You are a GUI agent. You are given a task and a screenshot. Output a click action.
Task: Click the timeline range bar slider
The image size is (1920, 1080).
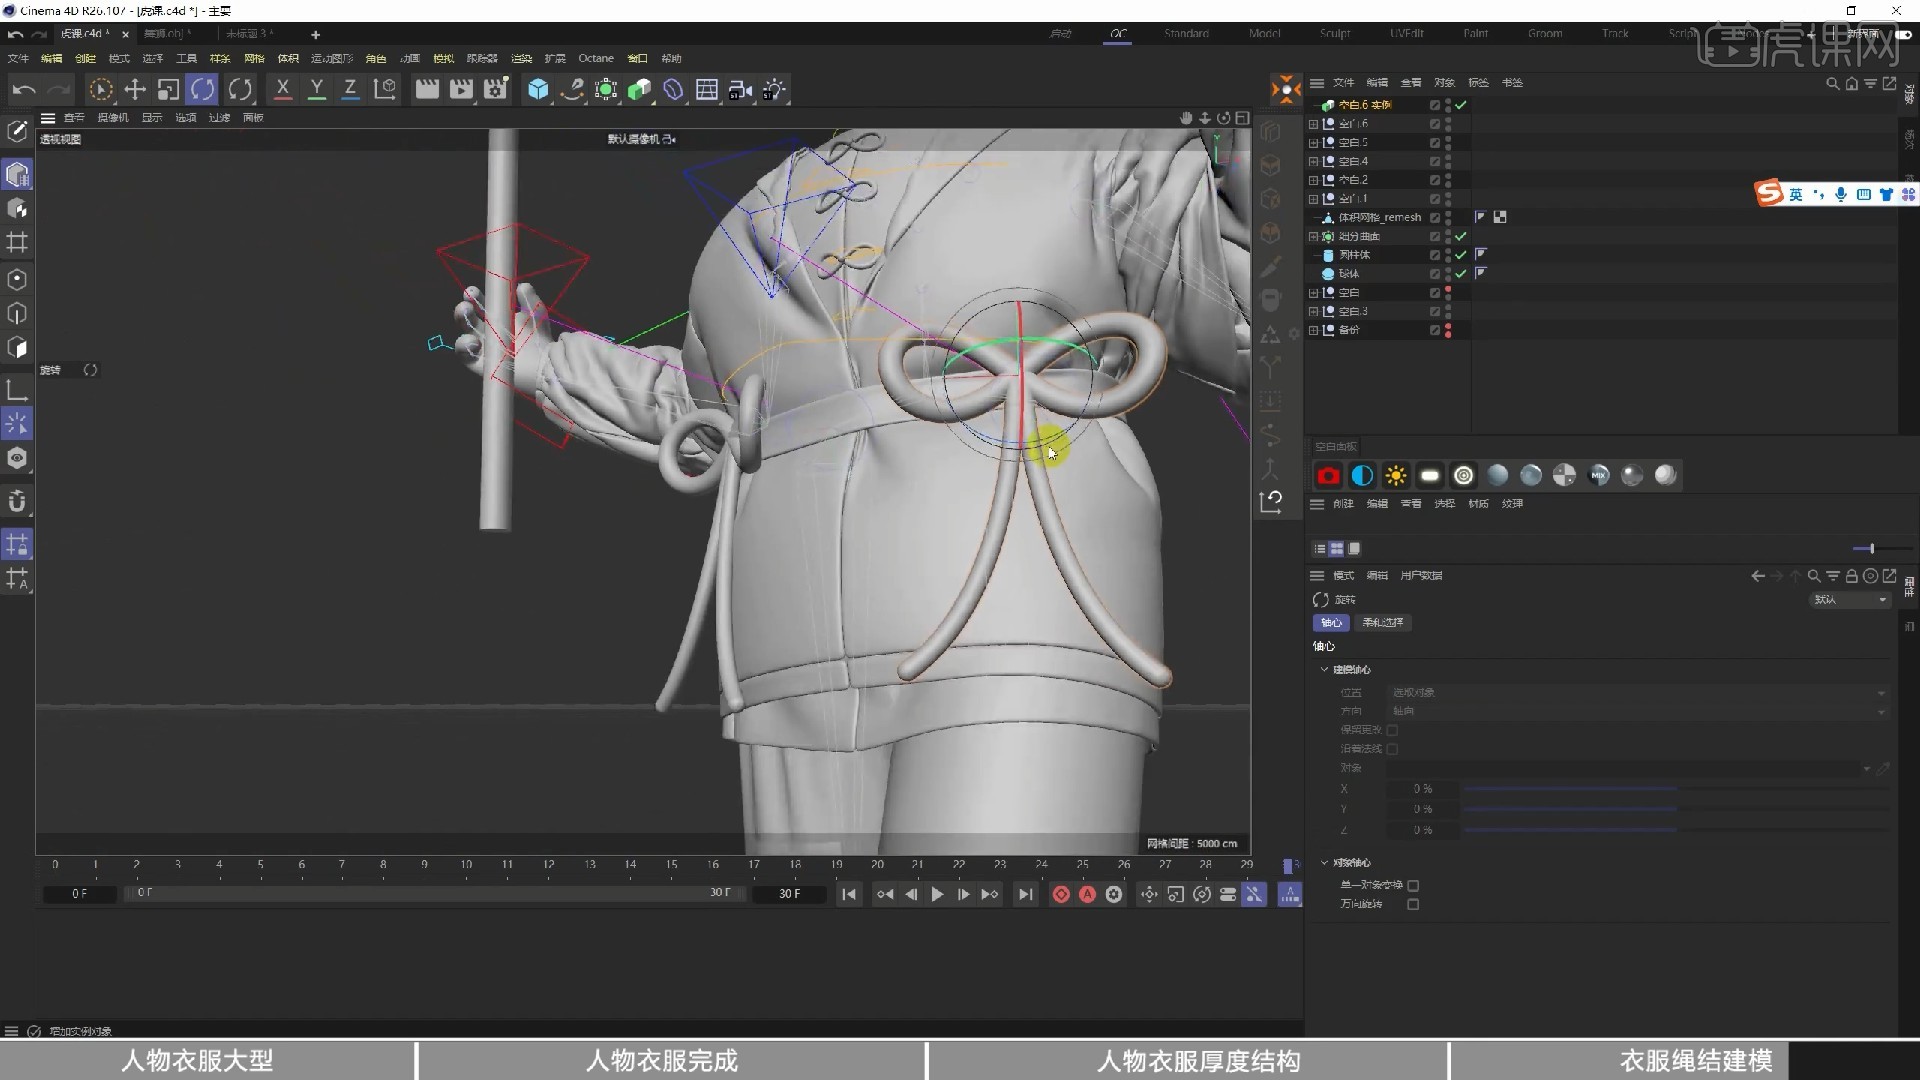[x=434, y=893]
